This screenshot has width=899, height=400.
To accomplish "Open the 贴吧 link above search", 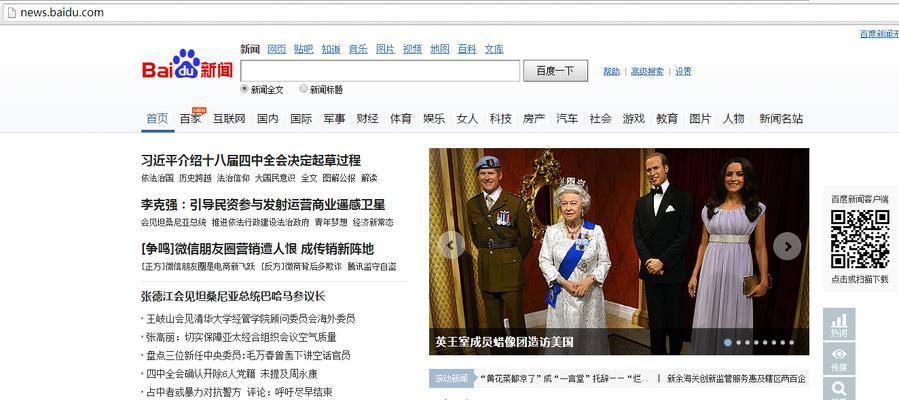I will click(304, 49).
